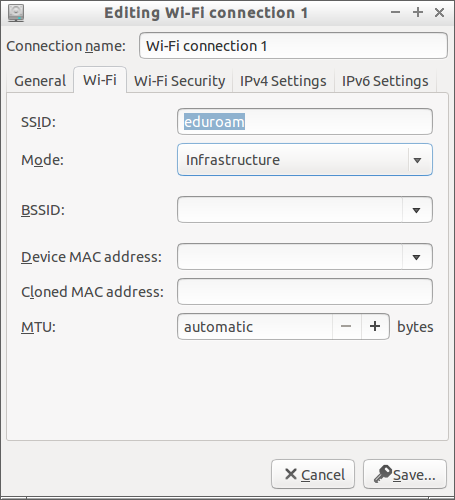Select the Wi-Fi tab
455x500 pixels.
[100, 80]
